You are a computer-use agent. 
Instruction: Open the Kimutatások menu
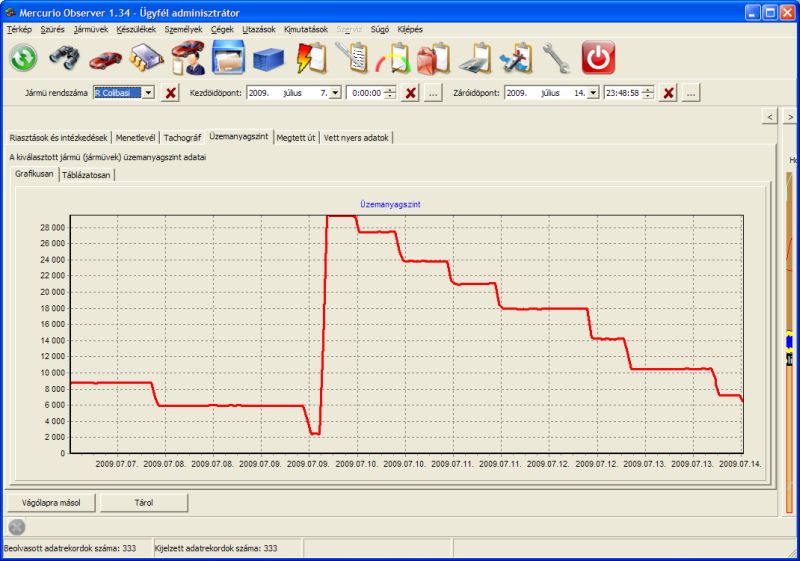[306, 29]
